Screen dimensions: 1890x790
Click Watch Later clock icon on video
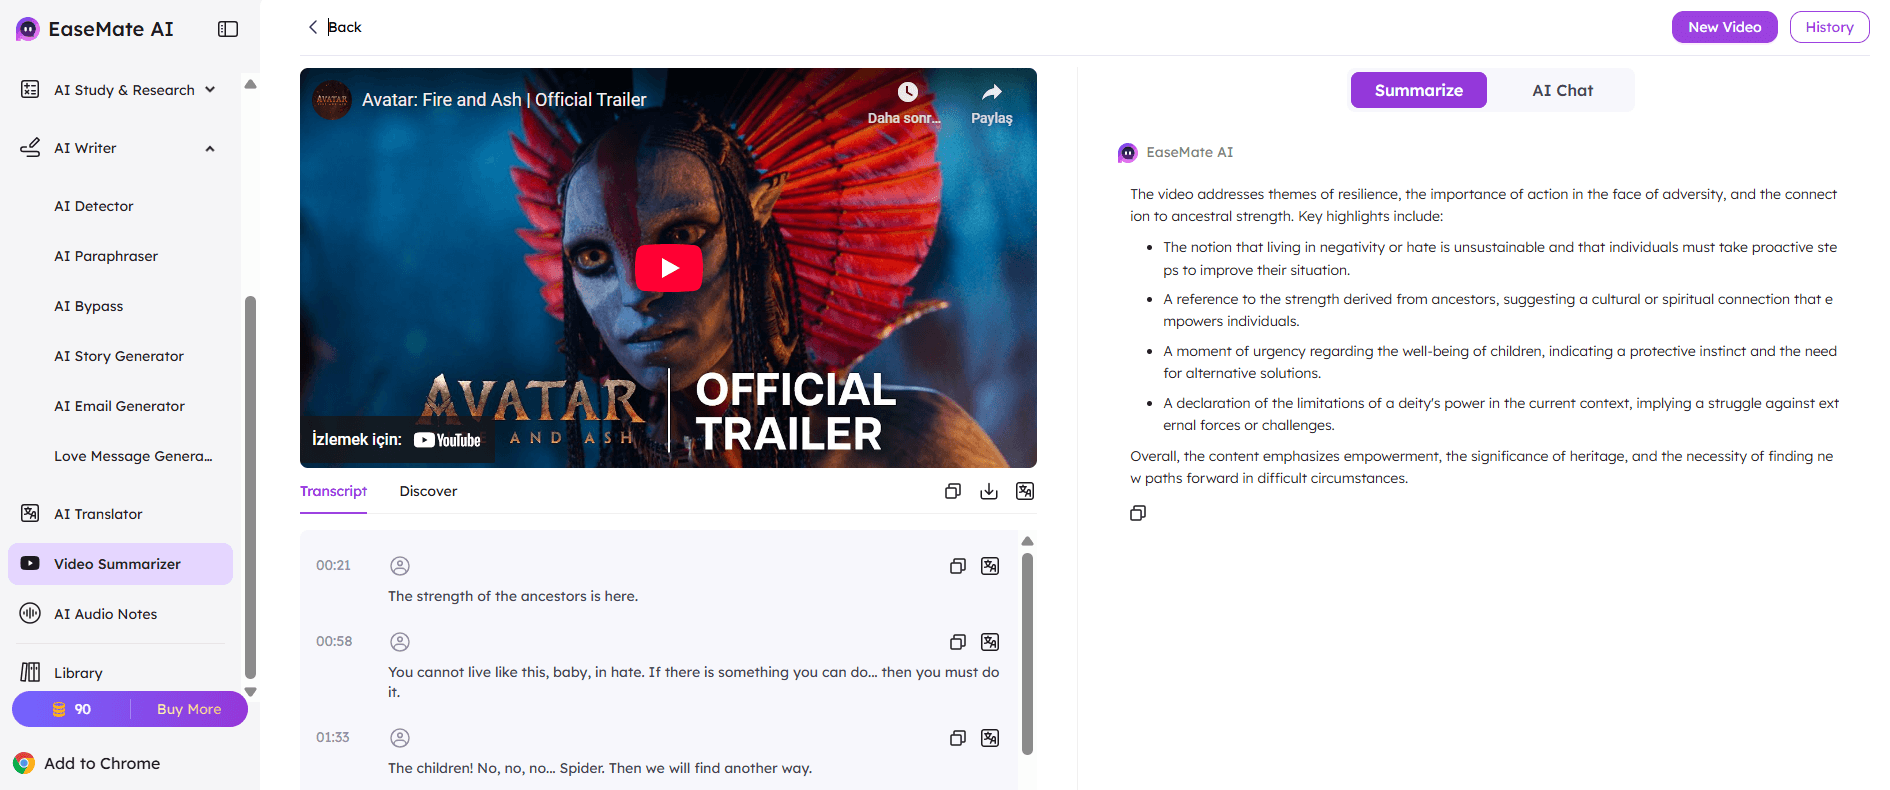906,93
